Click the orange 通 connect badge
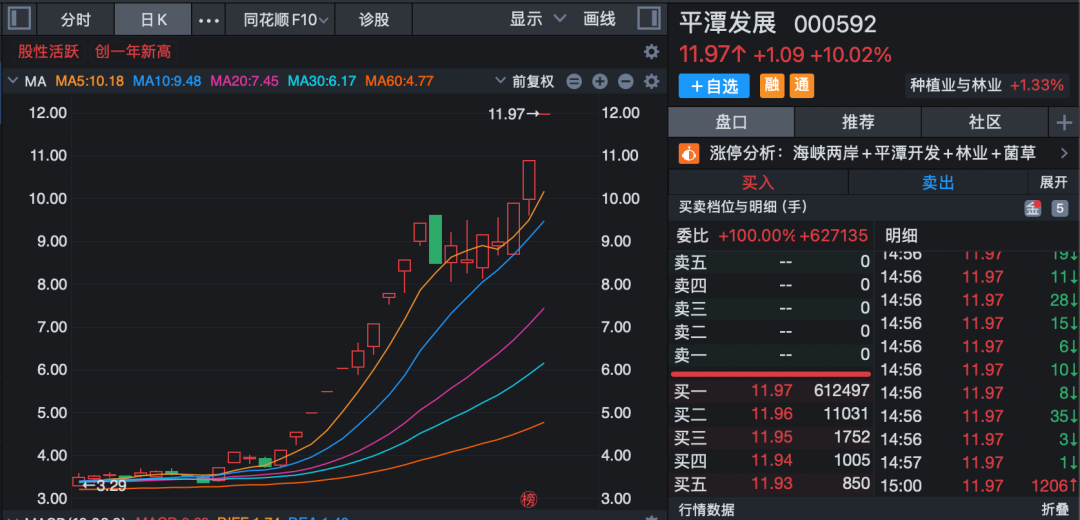The width and height of the screenshot is (1080, 520). [x=802, y=86]
